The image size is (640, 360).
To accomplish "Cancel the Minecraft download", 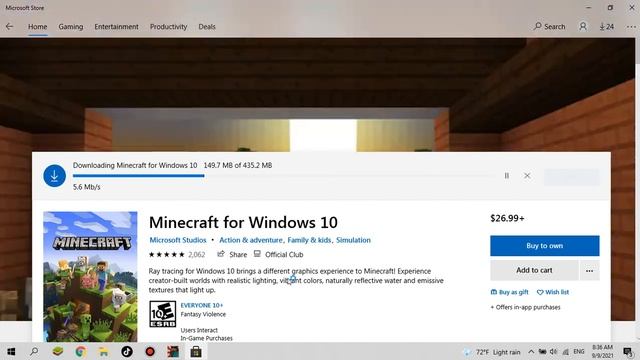I will point(527,176).
